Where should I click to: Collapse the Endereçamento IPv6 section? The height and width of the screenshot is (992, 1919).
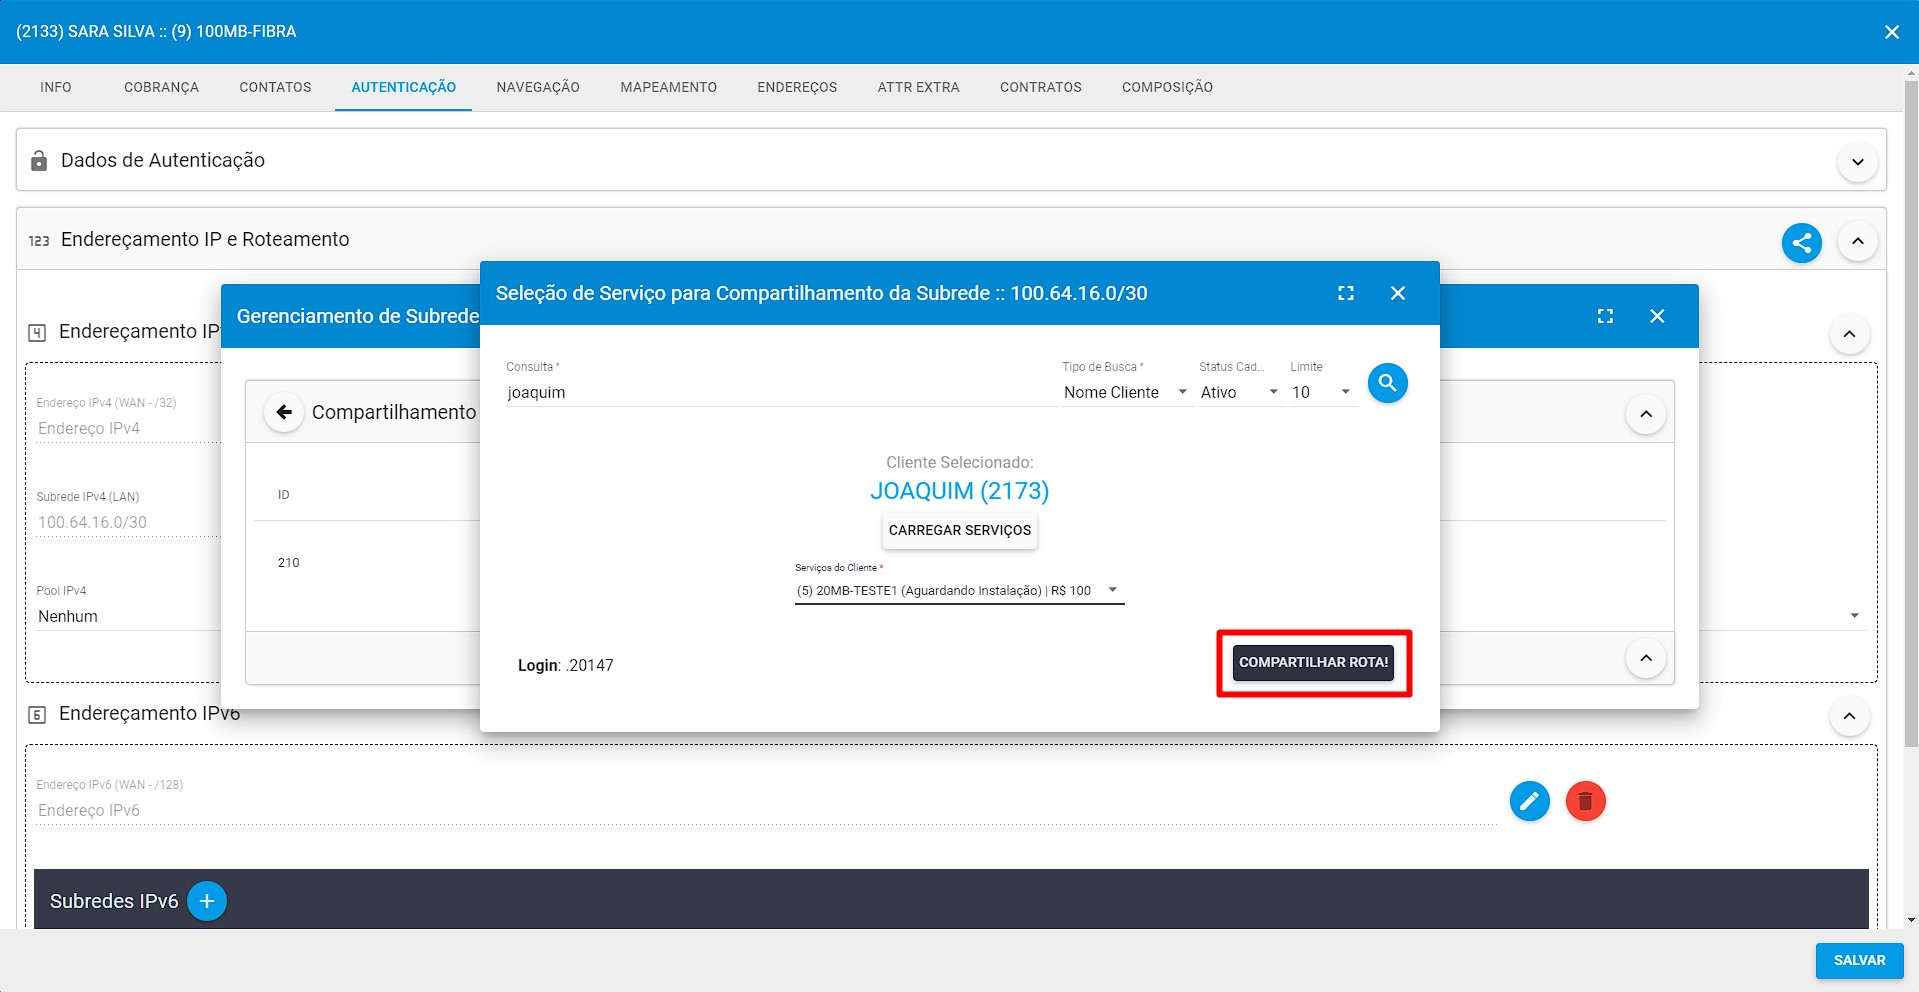point(1849,716)
